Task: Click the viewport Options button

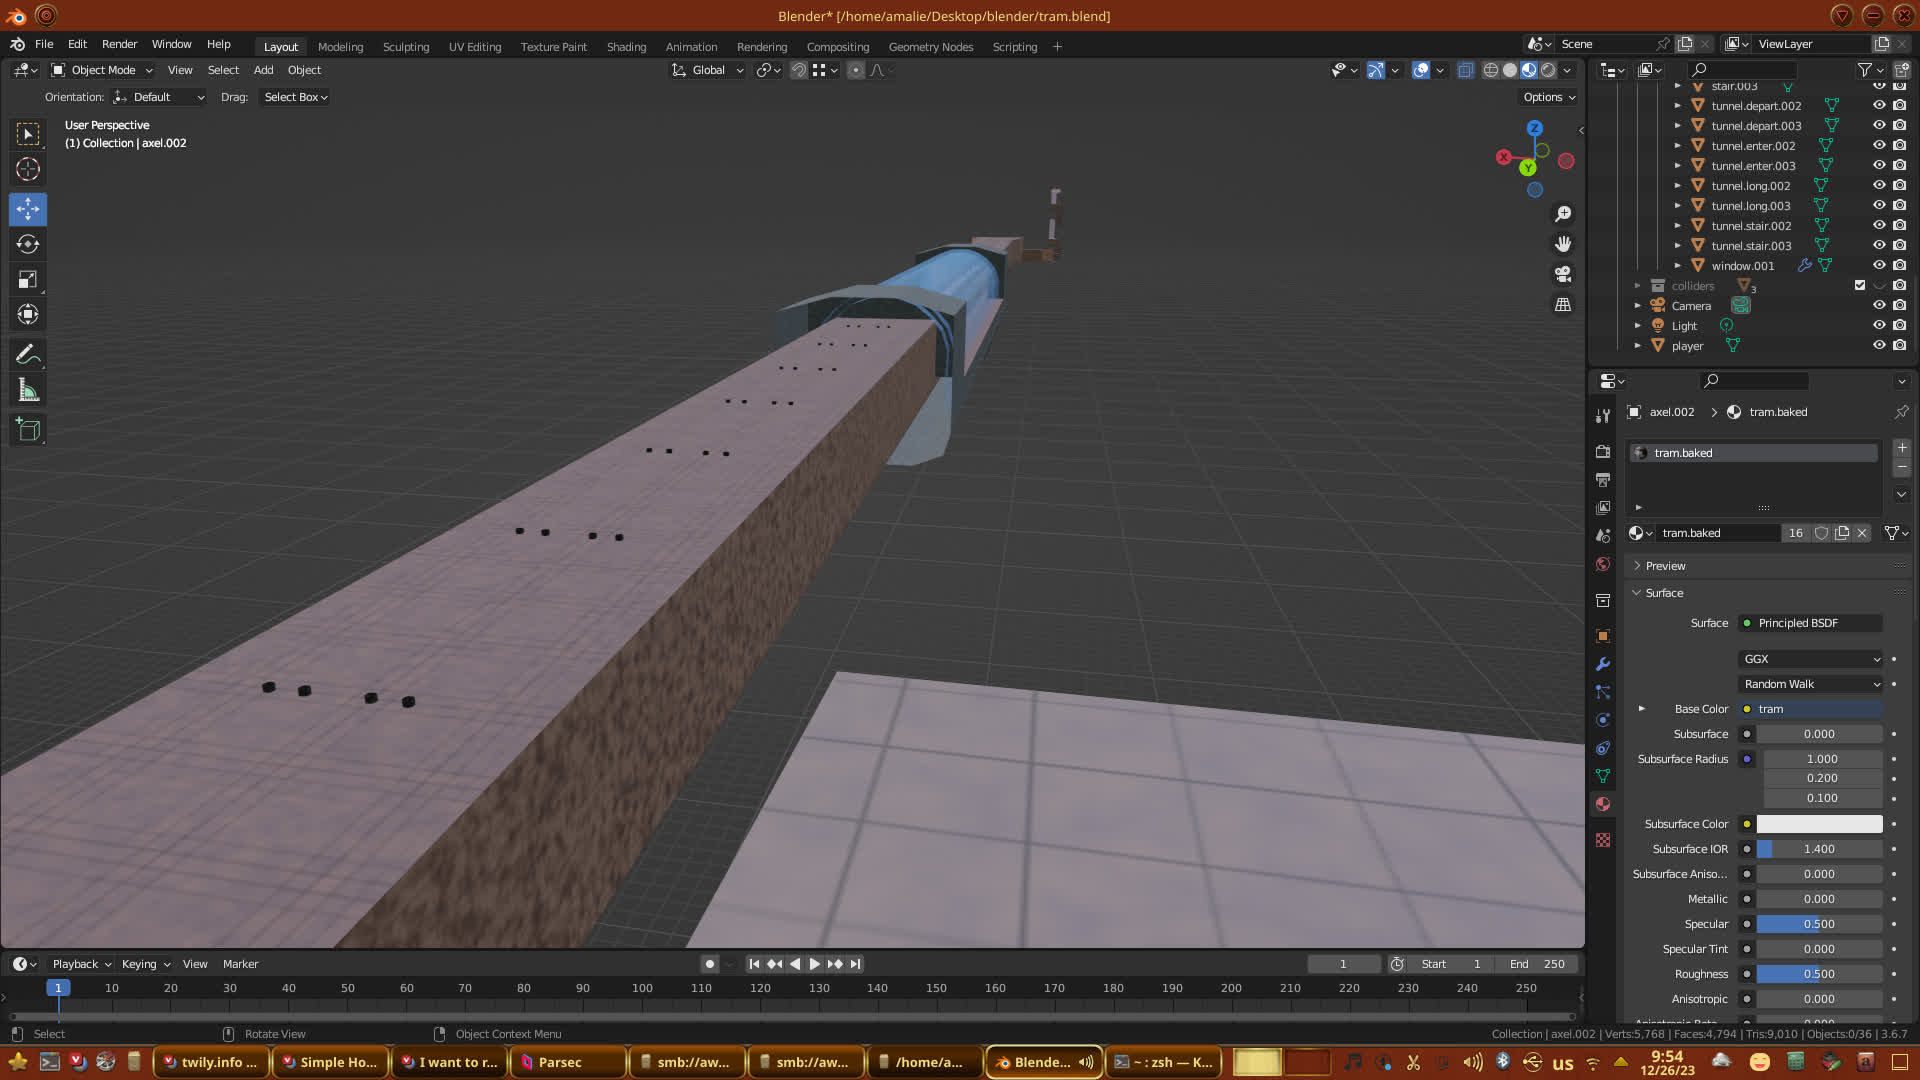Action: tap(1548, 97)
